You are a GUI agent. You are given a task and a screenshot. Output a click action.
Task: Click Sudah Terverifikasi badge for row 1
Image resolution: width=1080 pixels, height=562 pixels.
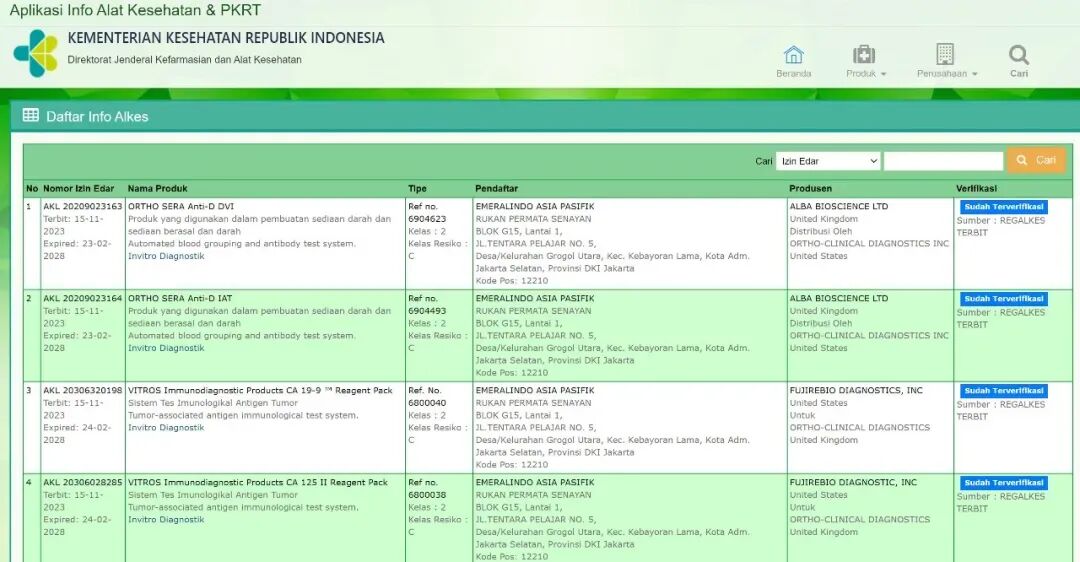1003,207
